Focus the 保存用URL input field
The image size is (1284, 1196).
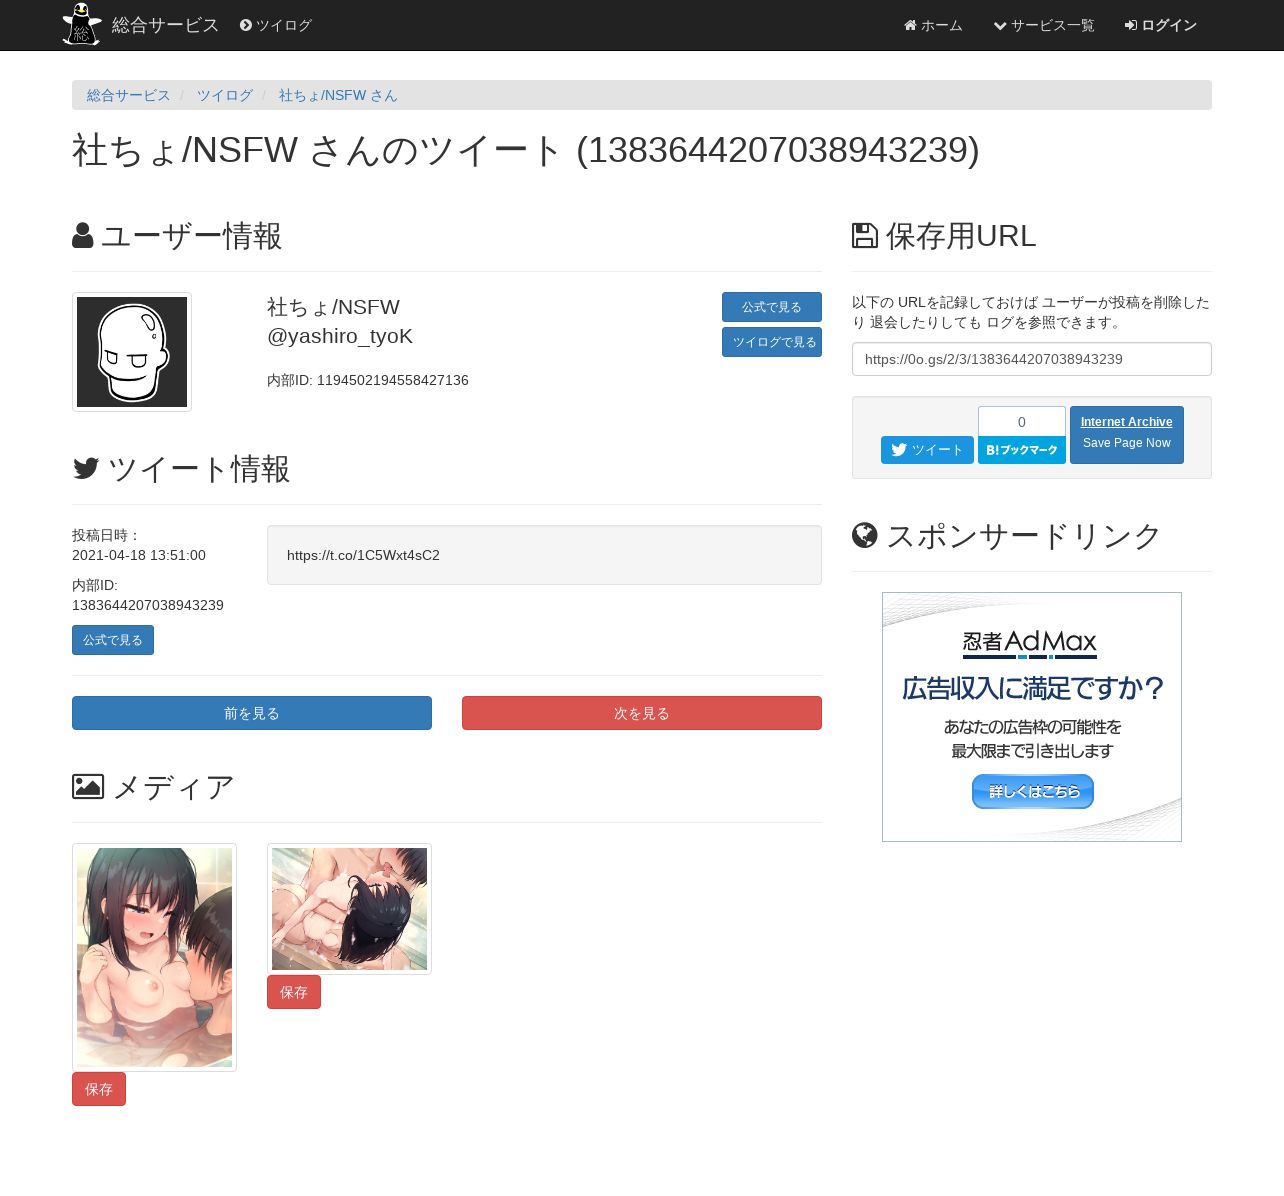click(1032, 359)
